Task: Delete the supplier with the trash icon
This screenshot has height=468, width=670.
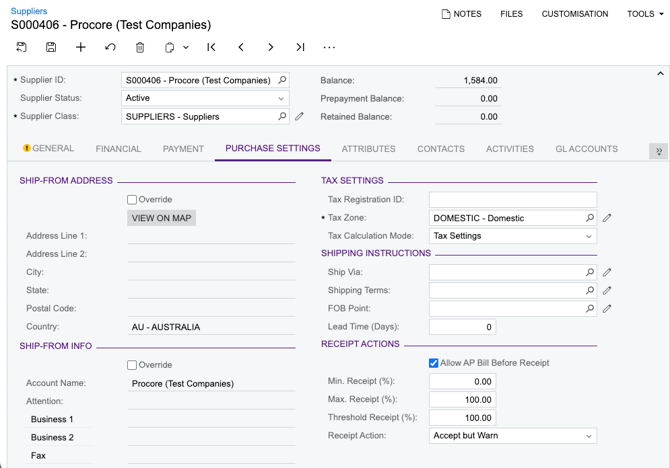Action: [x=140, y=47]
